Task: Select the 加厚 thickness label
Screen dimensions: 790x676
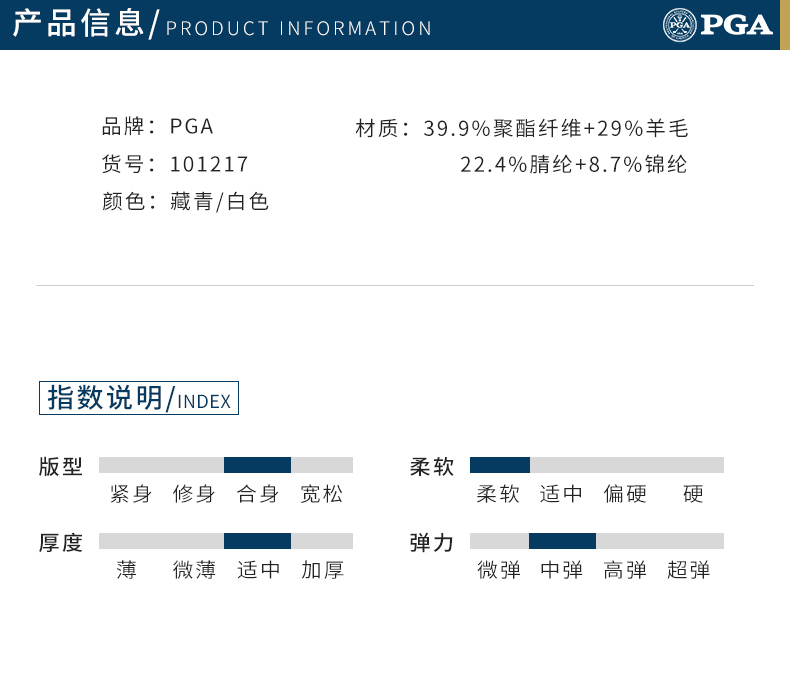Action: 322,570
